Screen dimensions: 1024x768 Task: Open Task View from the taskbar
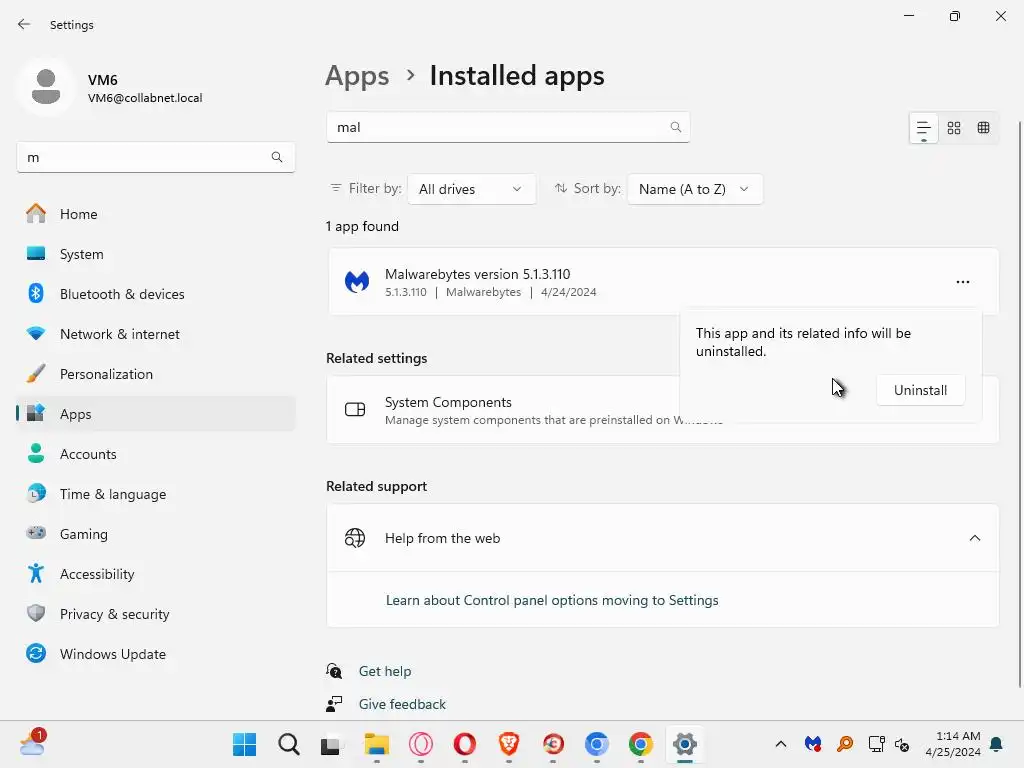pos(332,744)
